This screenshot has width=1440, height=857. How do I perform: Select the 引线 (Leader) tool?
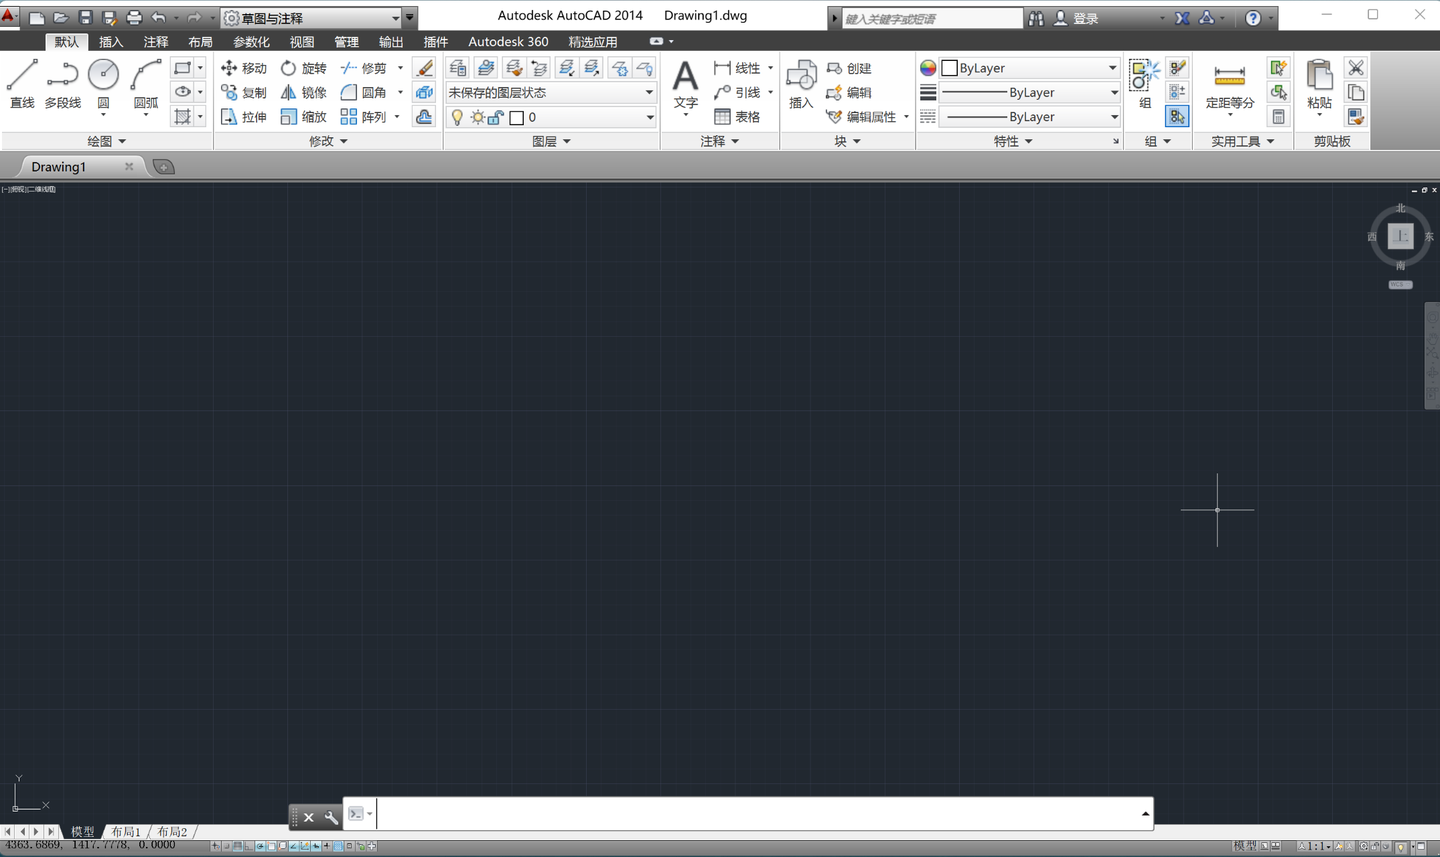[737, 92]
